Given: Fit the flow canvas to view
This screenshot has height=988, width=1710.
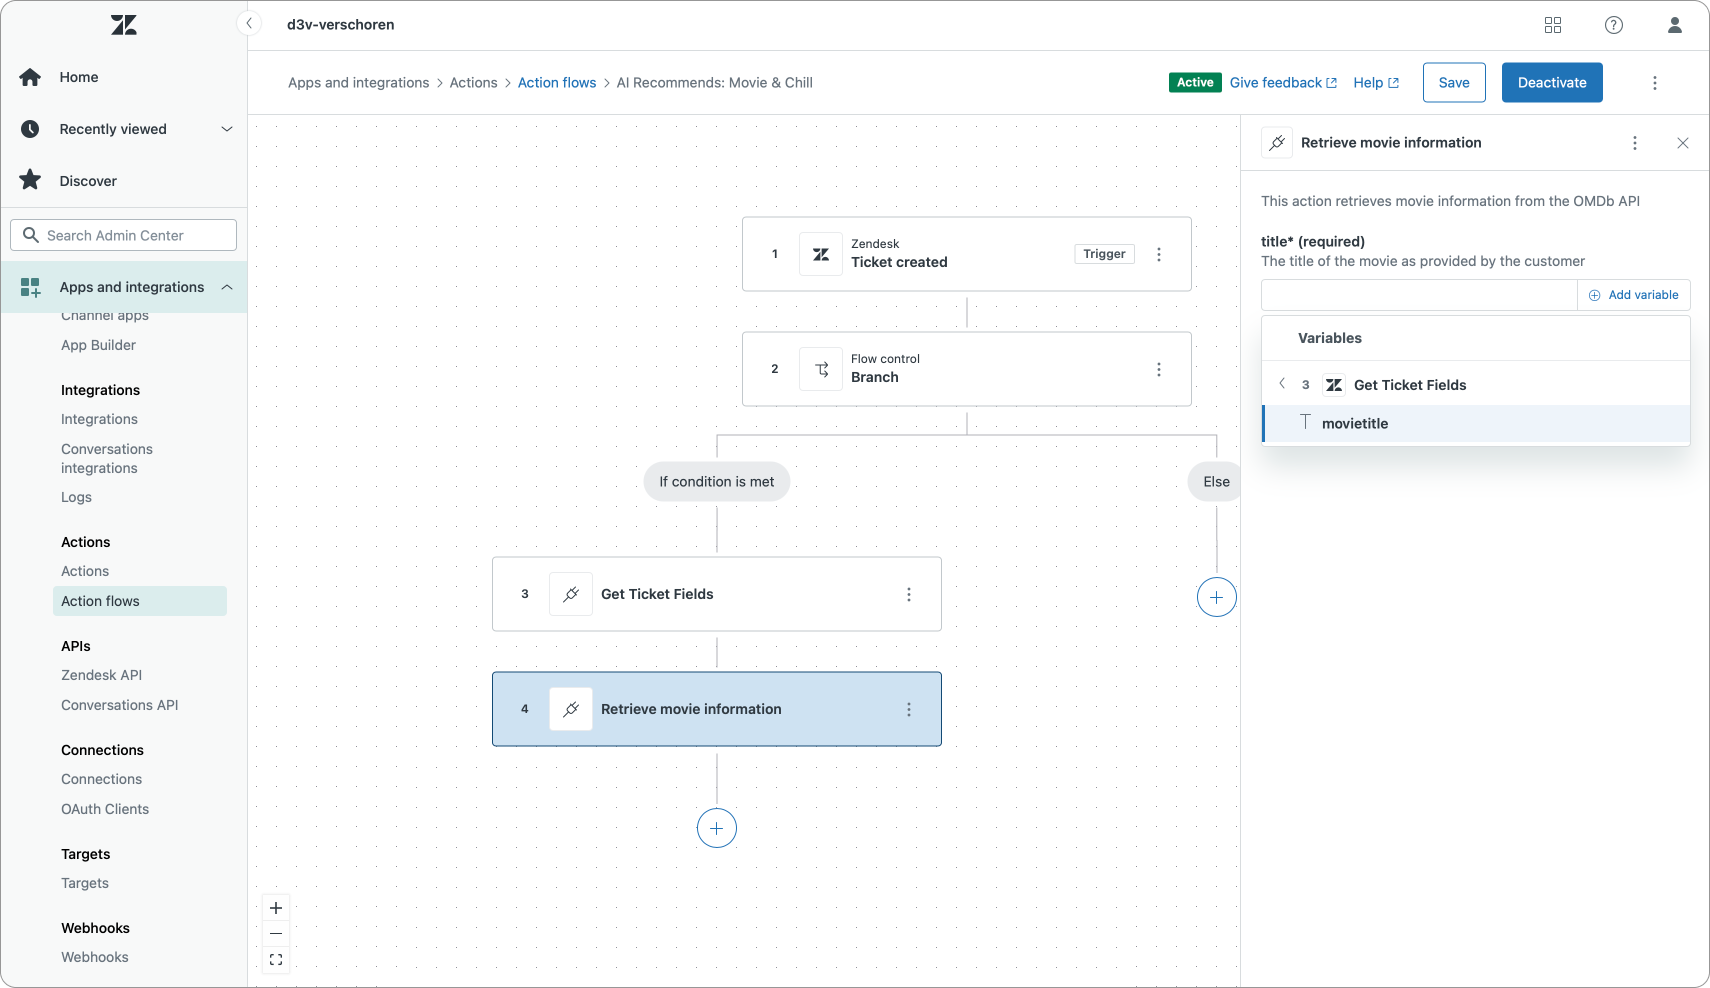Looking at the screenshot, I should tap(276, 960).
